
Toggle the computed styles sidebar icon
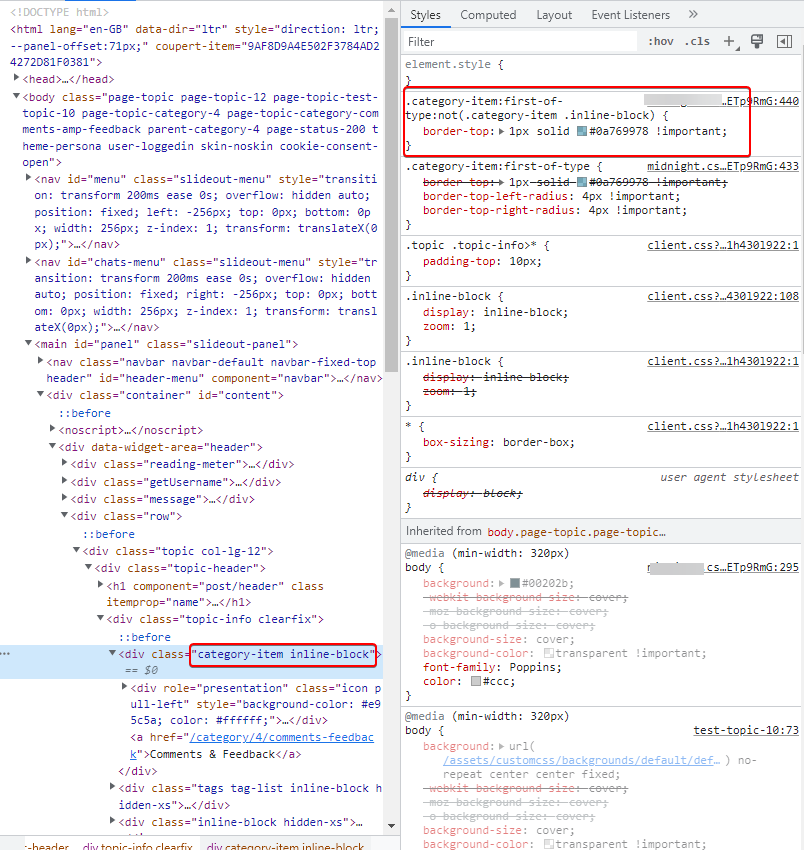[784, 41]
